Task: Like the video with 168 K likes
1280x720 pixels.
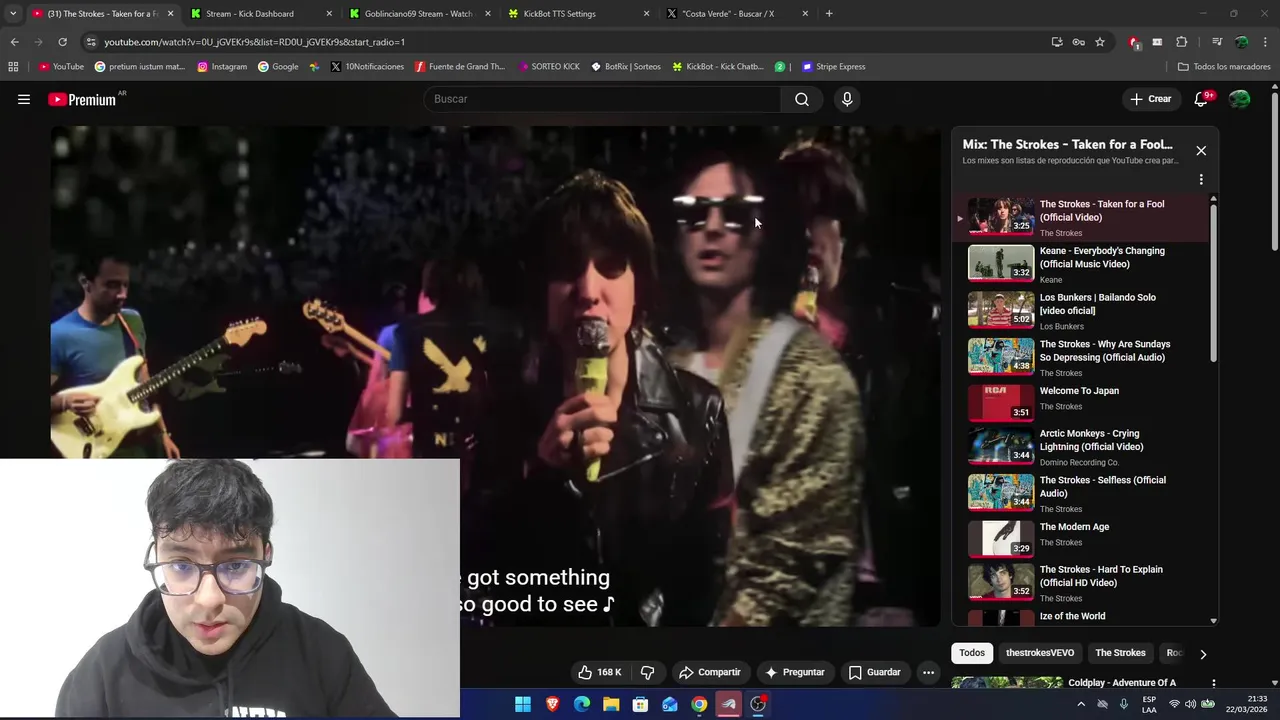Action: click(x=599, y=672)
